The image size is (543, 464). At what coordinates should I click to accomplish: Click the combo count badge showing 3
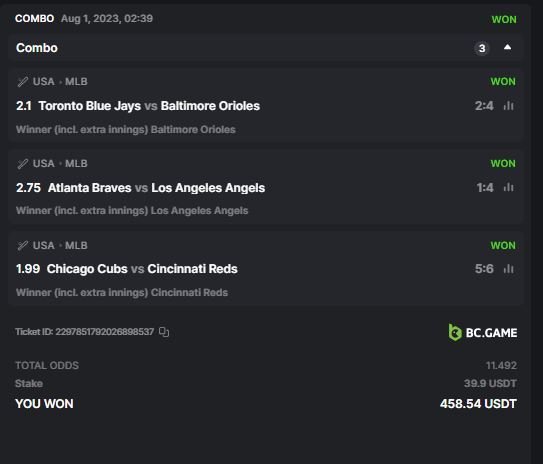click(482, 48)
